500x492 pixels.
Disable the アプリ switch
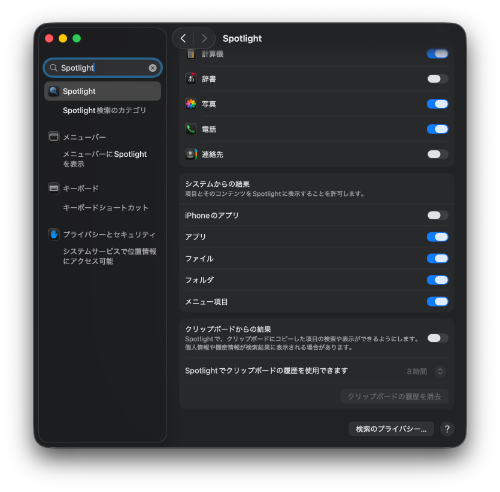coord(437,237)
